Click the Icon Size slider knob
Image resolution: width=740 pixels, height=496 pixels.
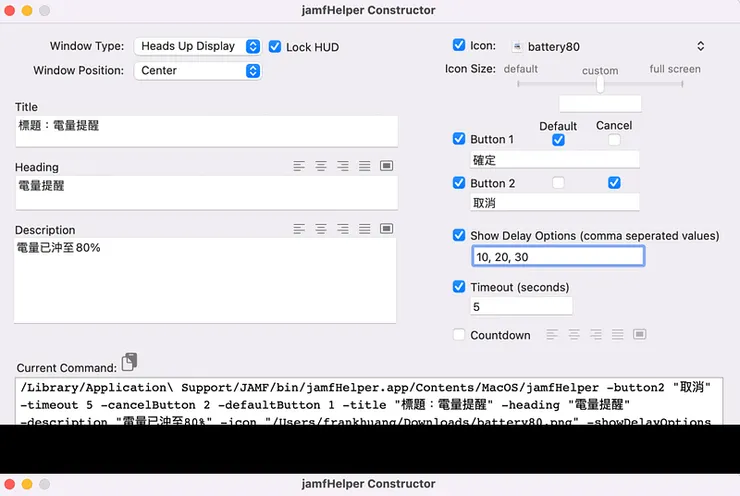coord(600,84)
